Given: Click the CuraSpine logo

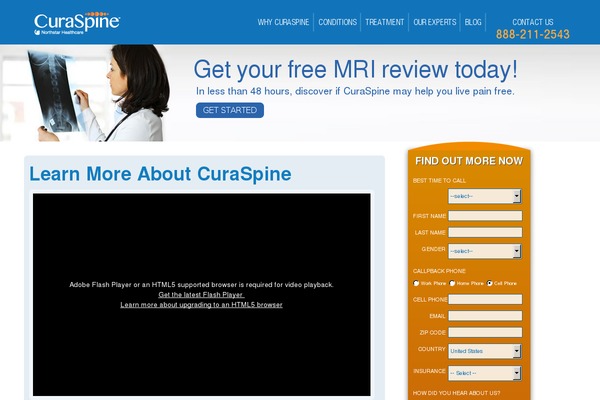Looking at the screenshot, I should tap(77, 23).
